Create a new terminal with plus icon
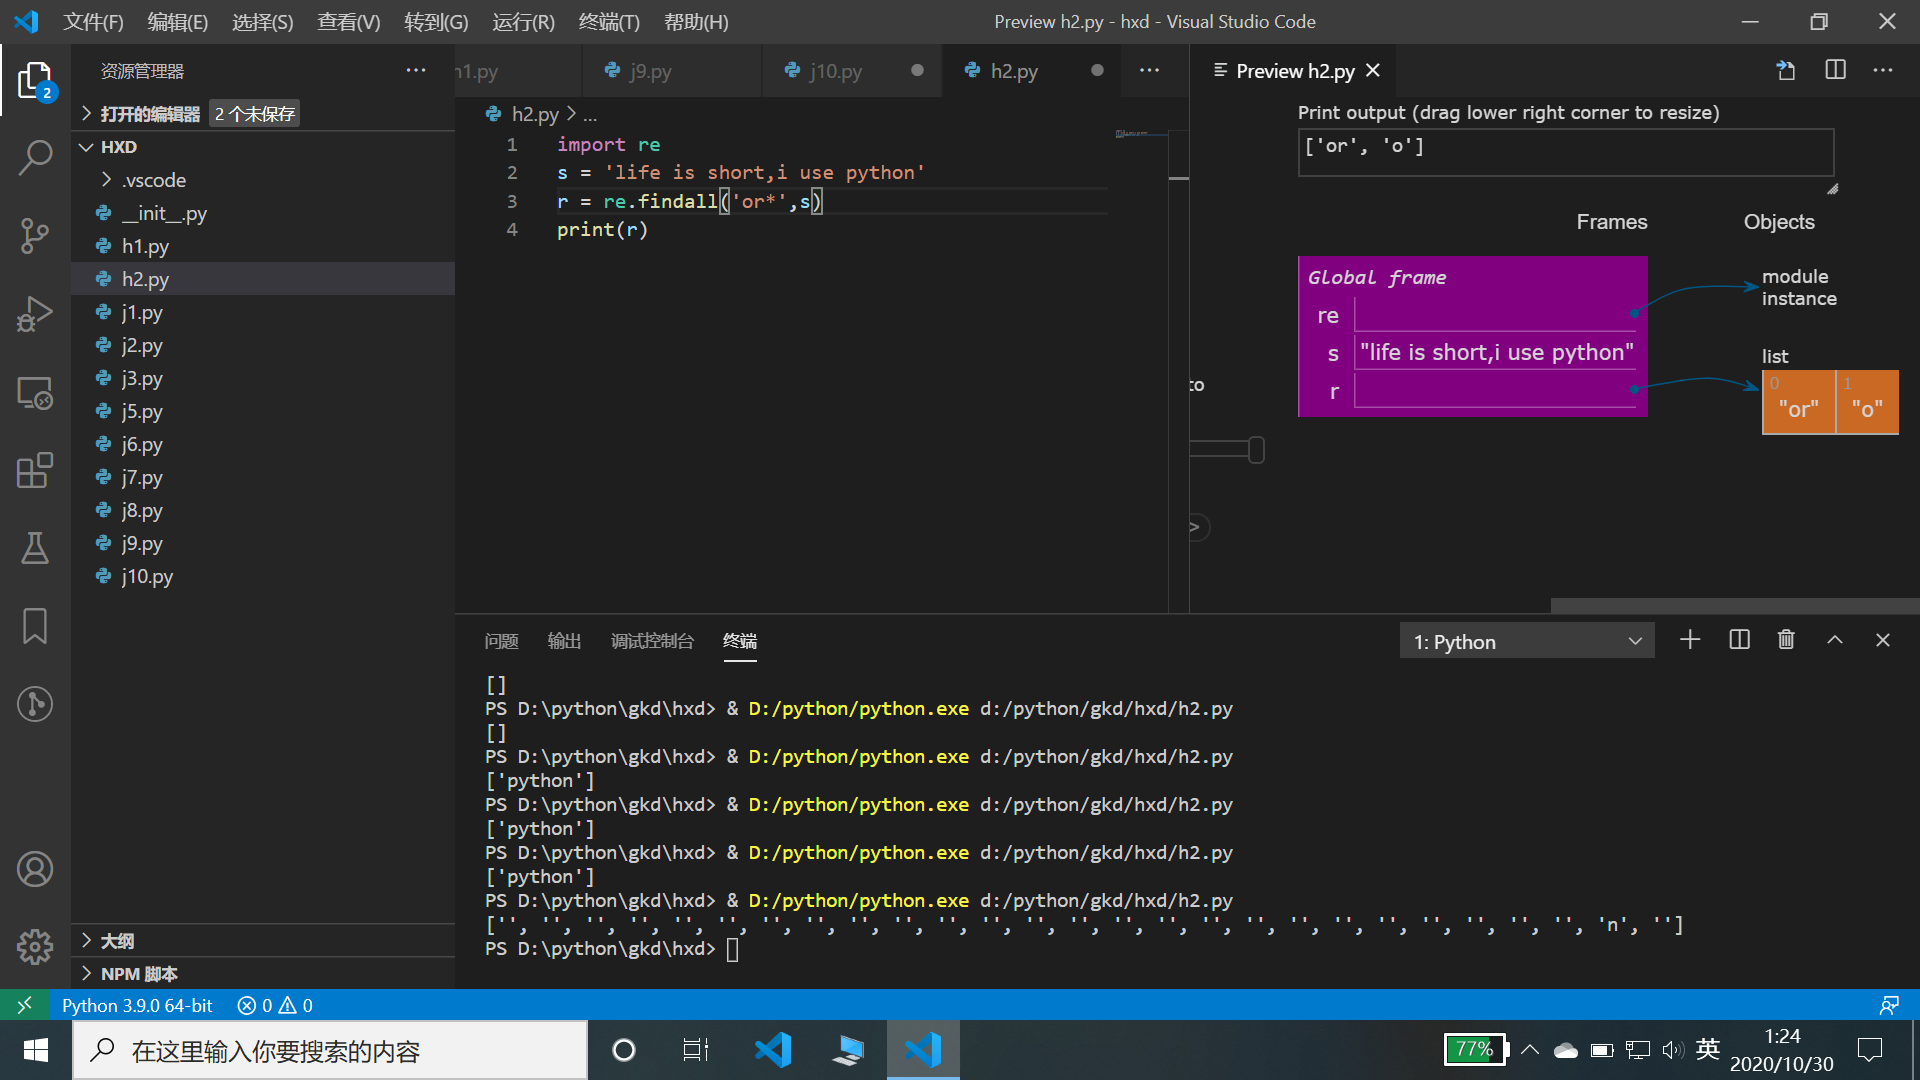The height and width of the screenshot is (1080, 1920). 1690,640
